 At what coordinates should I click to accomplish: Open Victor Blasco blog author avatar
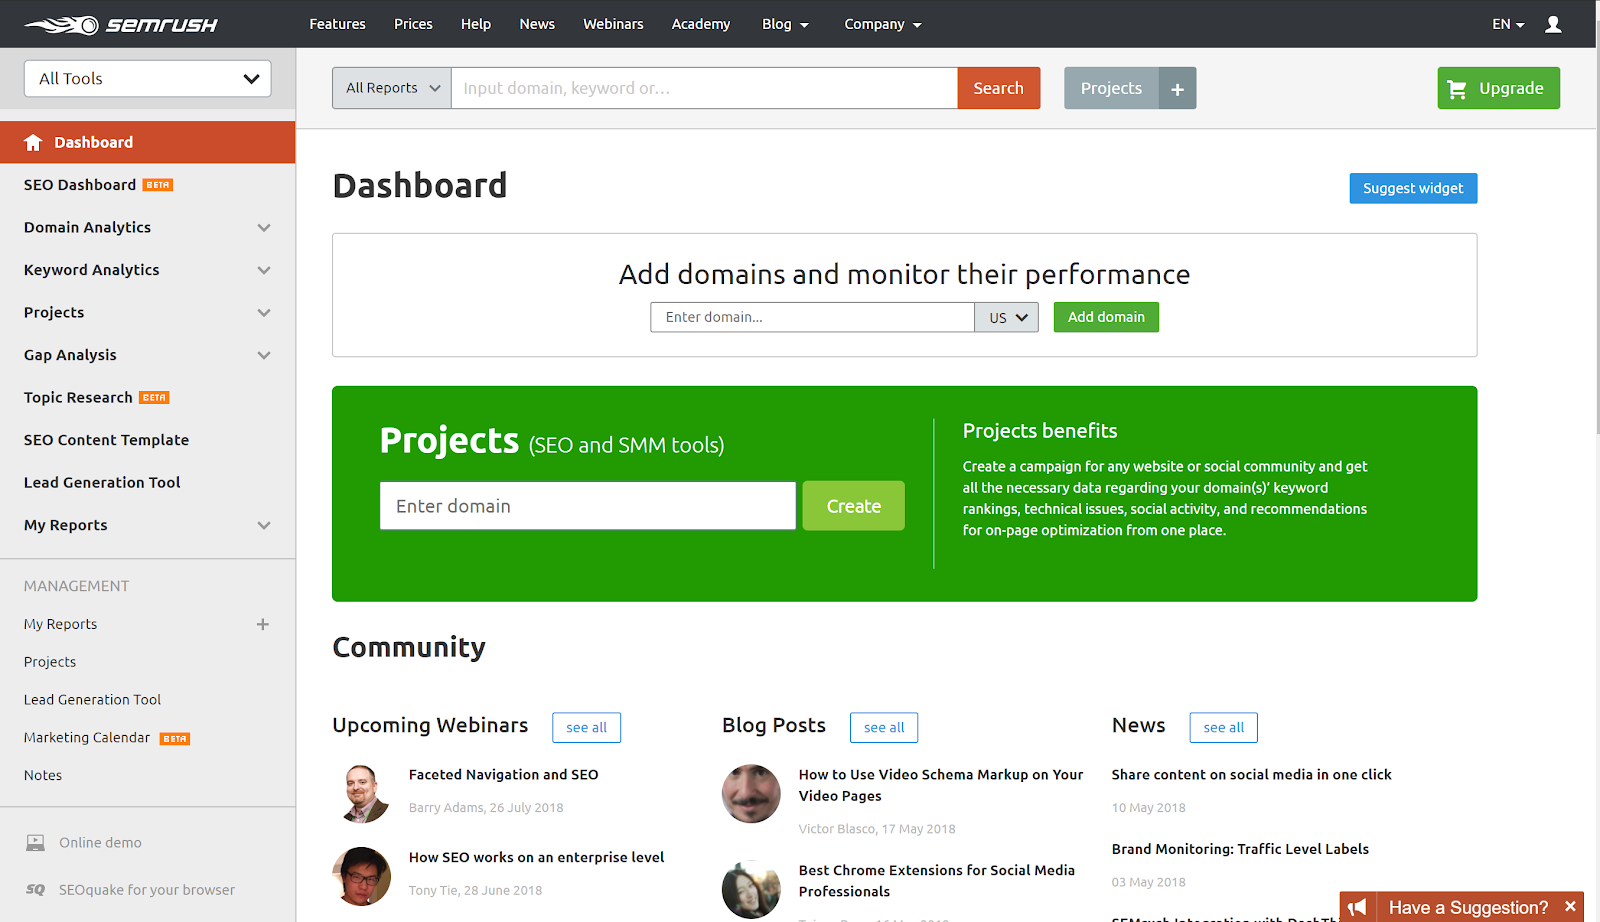[x=751, y=794]
